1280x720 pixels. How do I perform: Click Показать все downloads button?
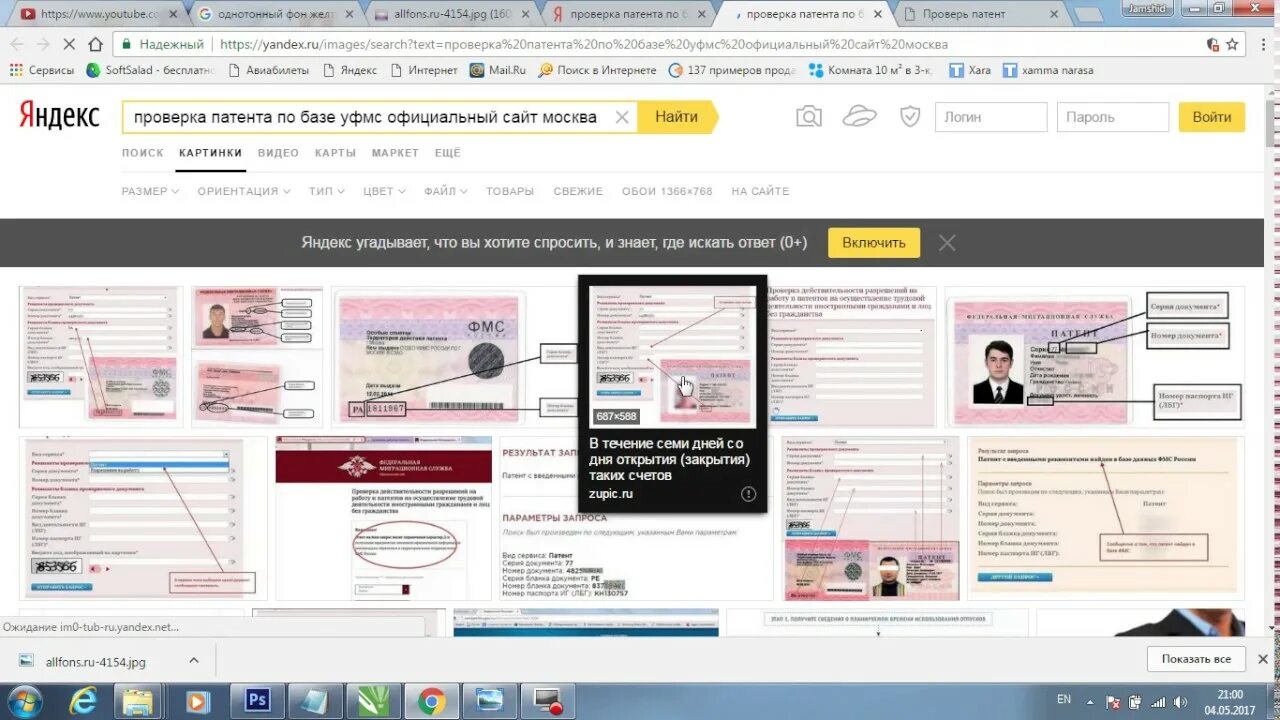[x=1196, y=659]
